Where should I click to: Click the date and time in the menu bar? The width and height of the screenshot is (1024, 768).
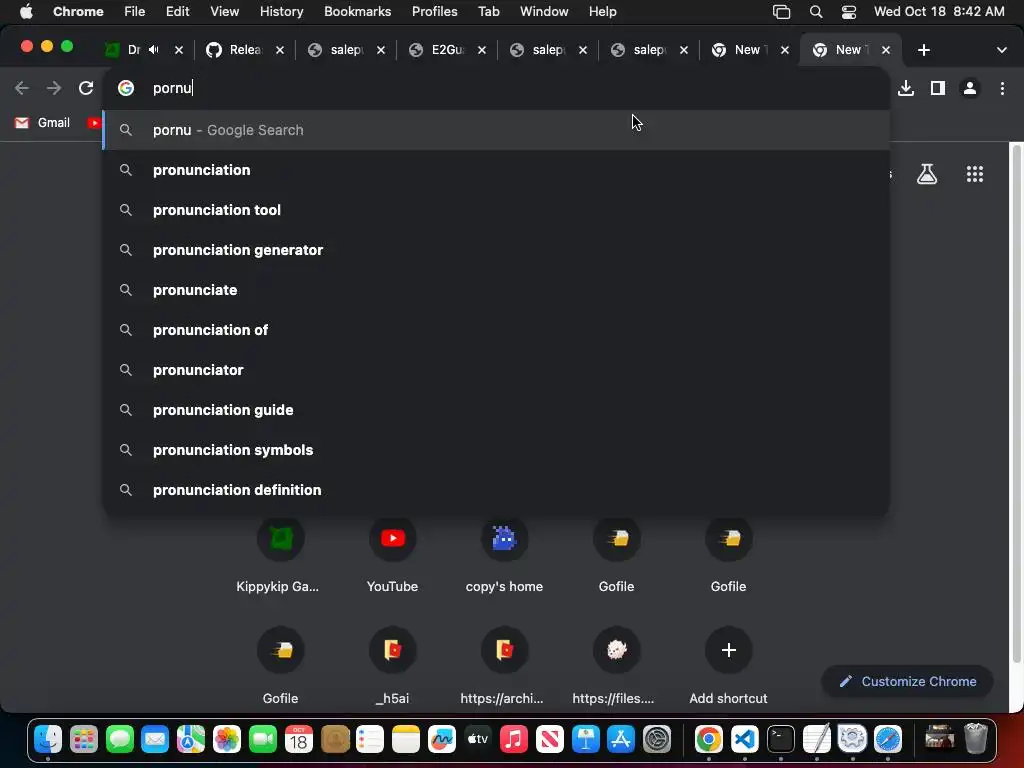[938, 12]
